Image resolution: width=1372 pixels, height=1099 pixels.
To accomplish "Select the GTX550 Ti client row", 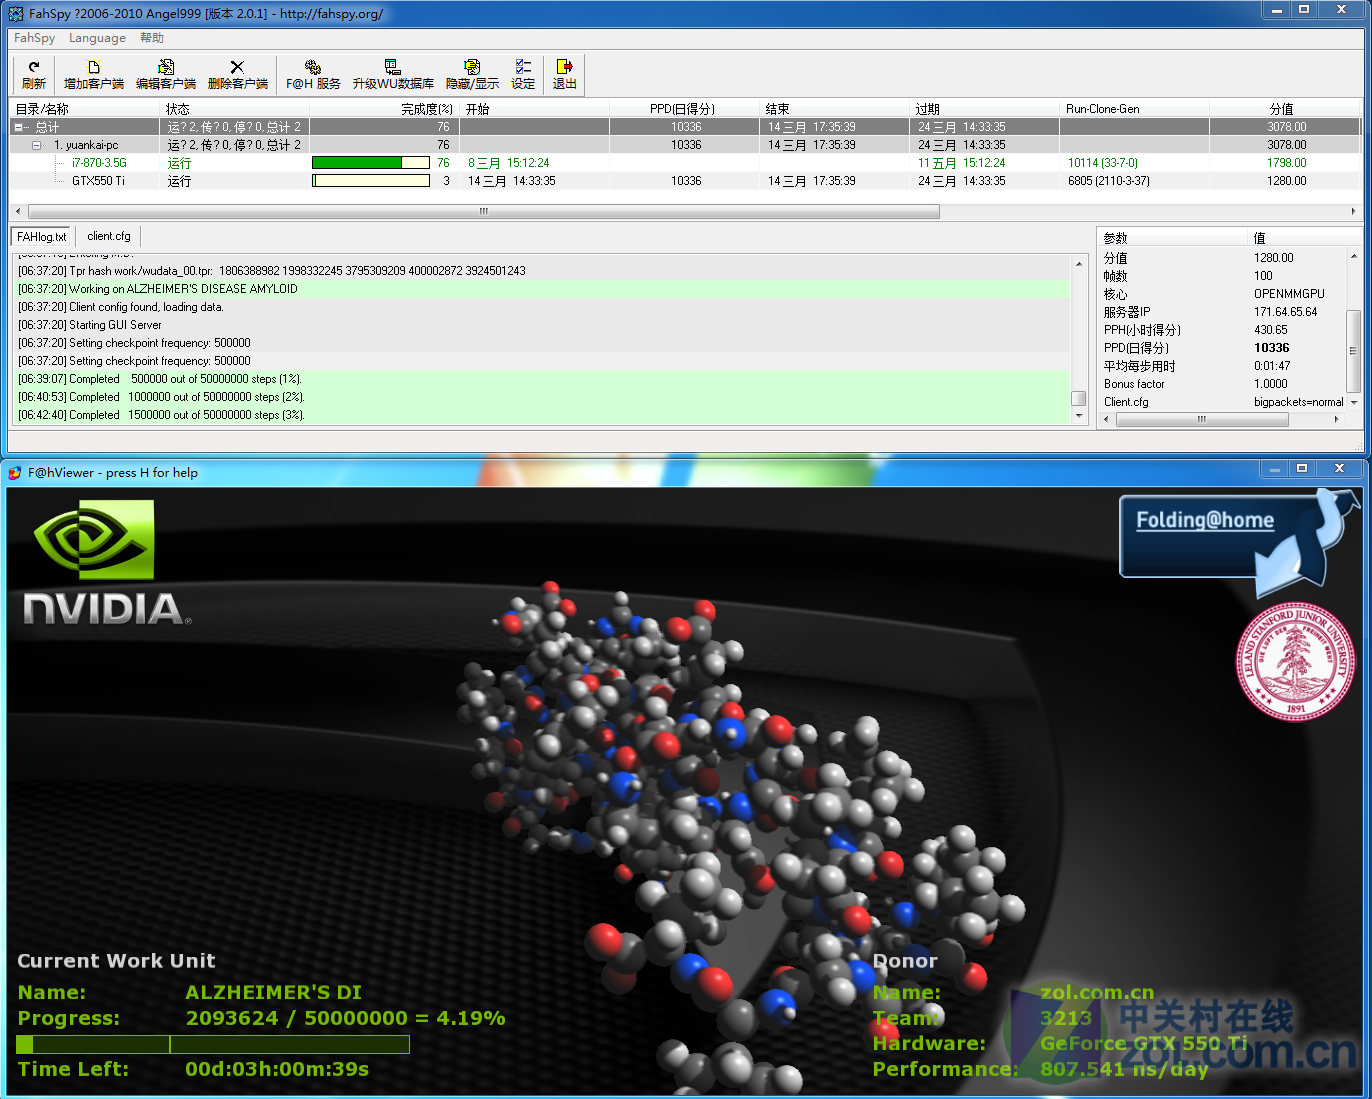I will [685, 181].
